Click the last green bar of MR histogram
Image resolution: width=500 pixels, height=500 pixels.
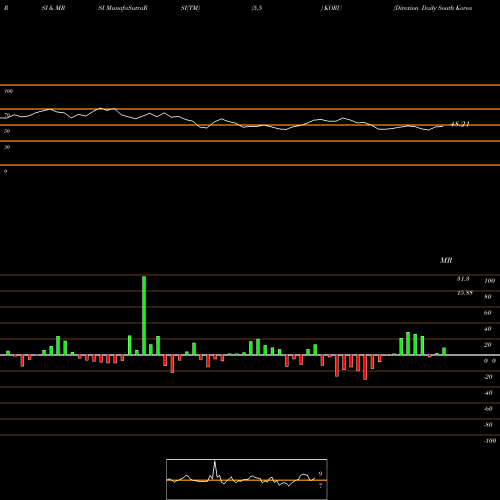pos(444,351)
